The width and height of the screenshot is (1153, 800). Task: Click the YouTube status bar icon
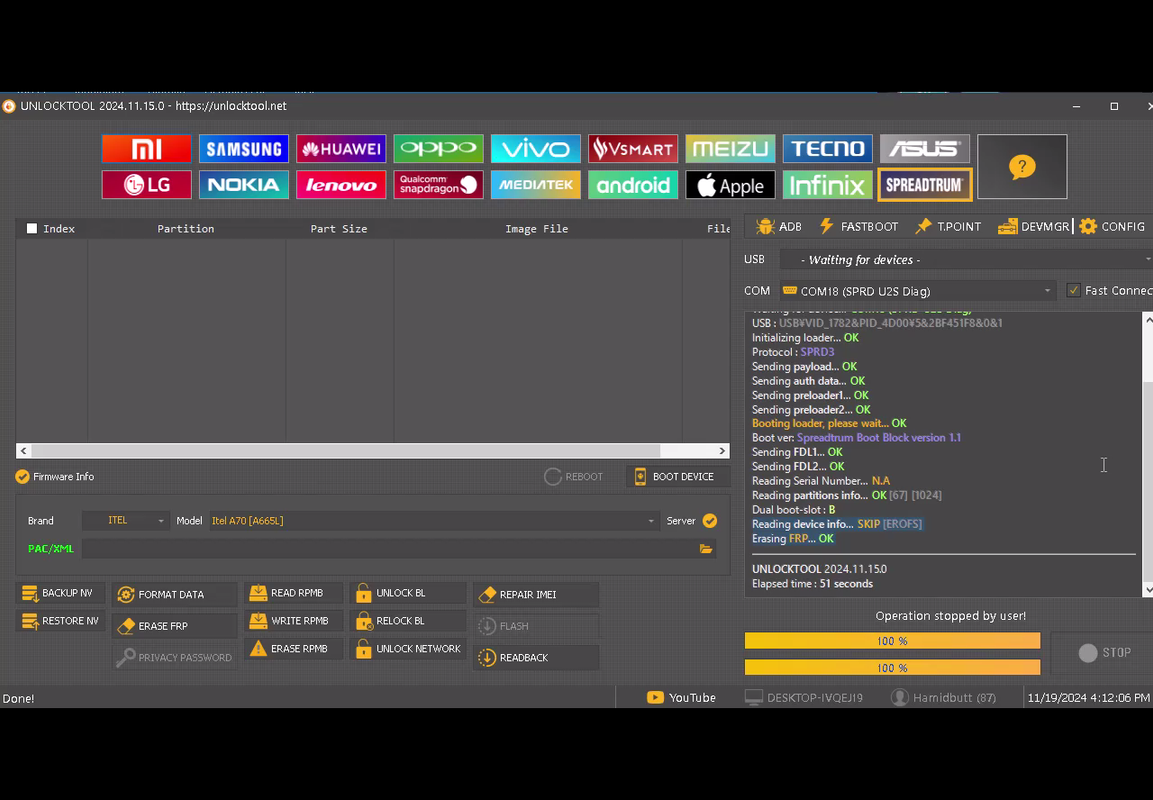click(655, 698)
